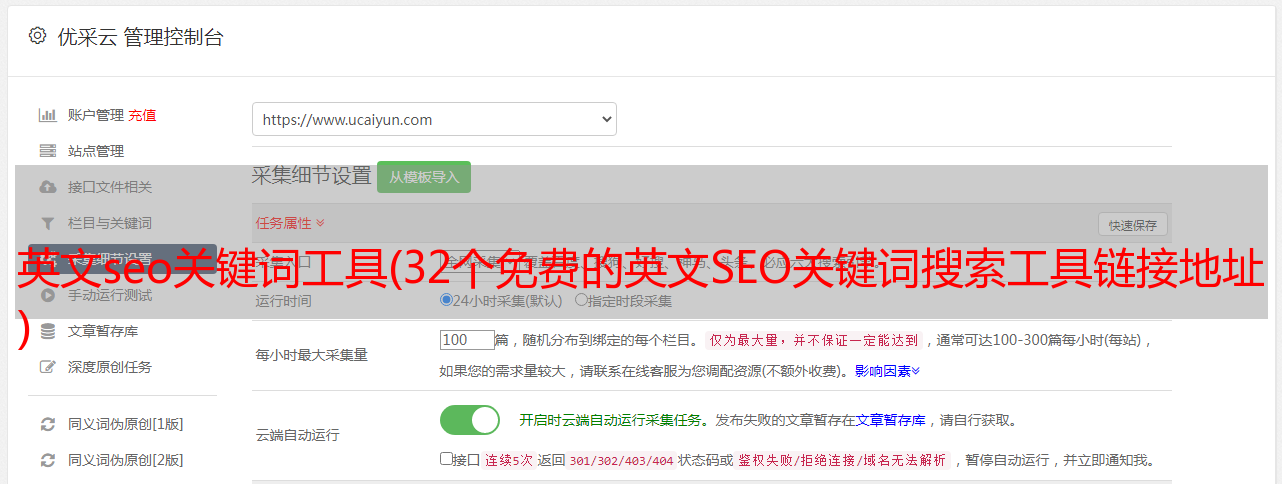The width and height of the screenshot is (1282, 484).
Task: Click the 开启时云端自动运行采集任务 green text
Action: (x=610, y=420)
